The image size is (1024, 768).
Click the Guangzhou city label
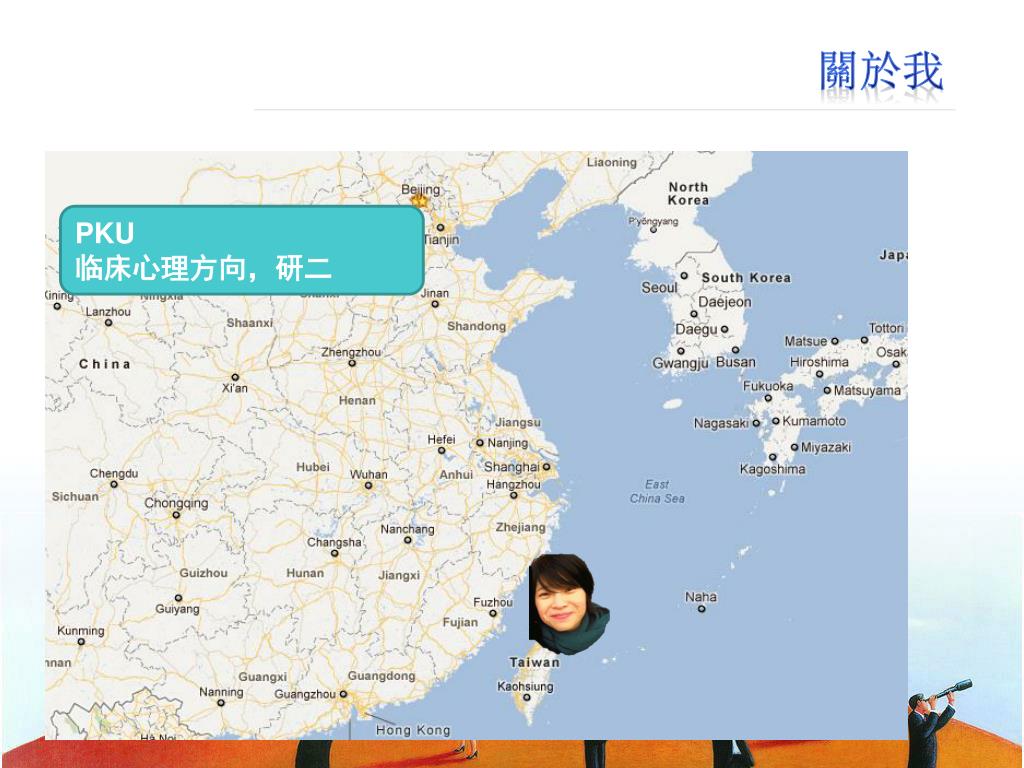click(x=305, y=694)
